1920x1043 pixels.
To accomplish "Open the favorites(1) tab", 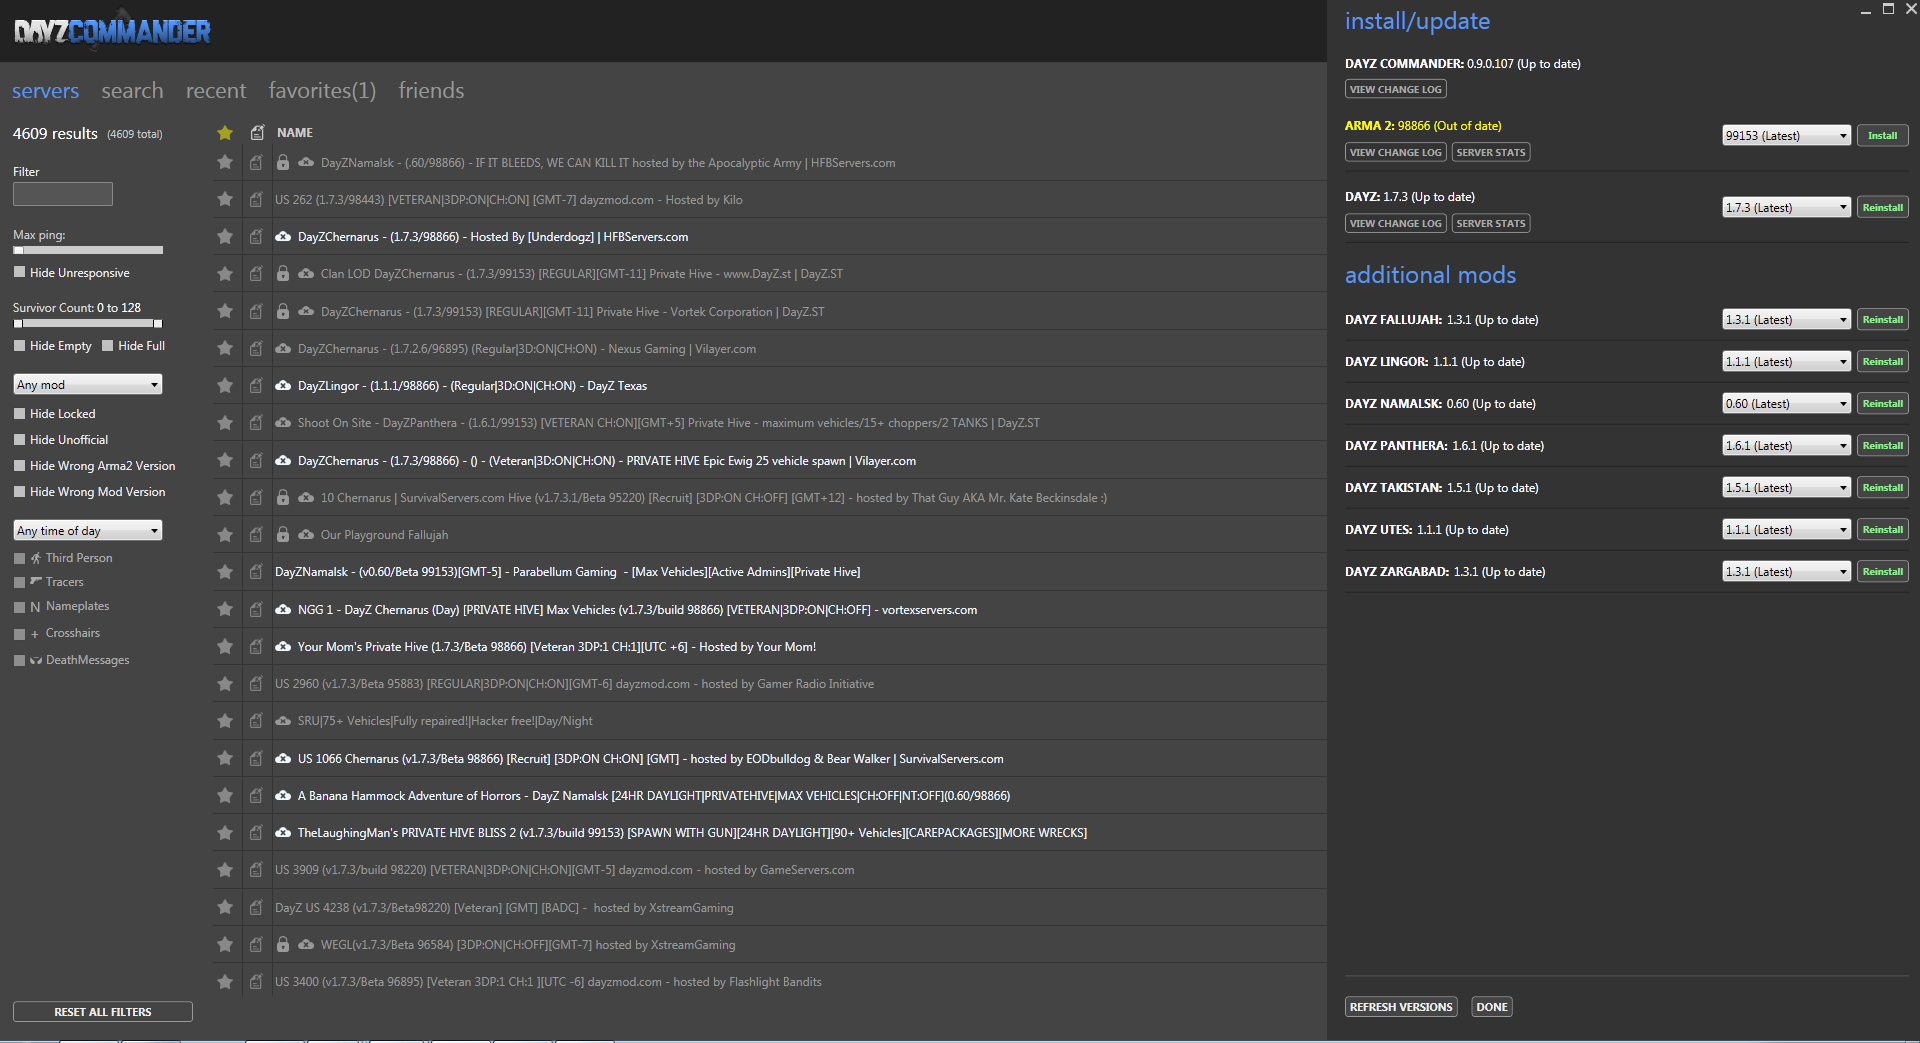I will [x=322, y=91].
